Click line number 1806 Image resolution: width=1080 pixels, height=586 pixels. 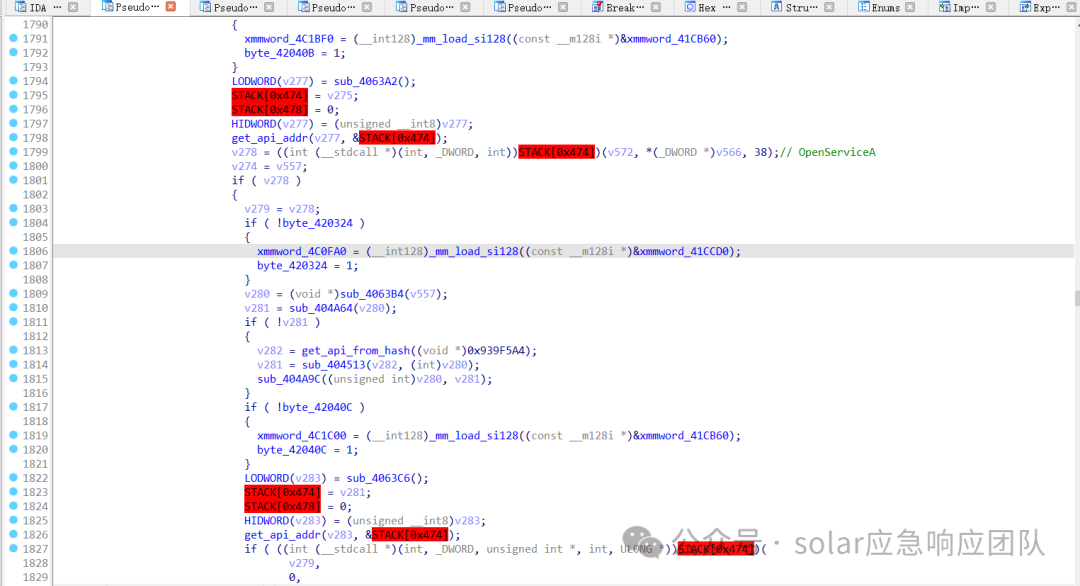point(35,251)
